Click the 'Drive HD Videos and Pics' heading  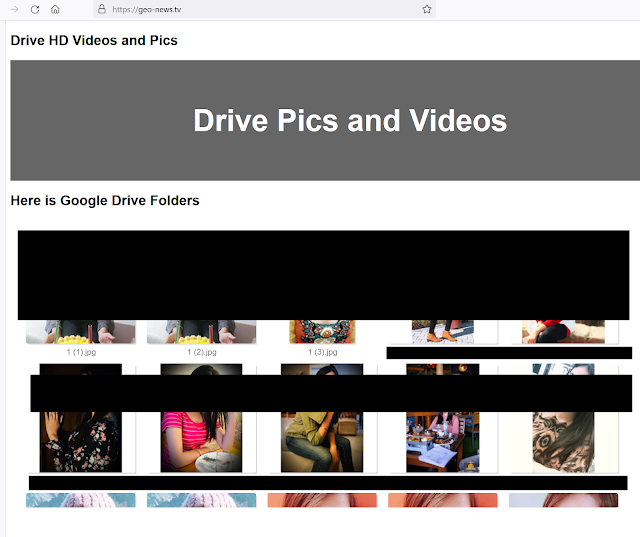pos(94,40)
